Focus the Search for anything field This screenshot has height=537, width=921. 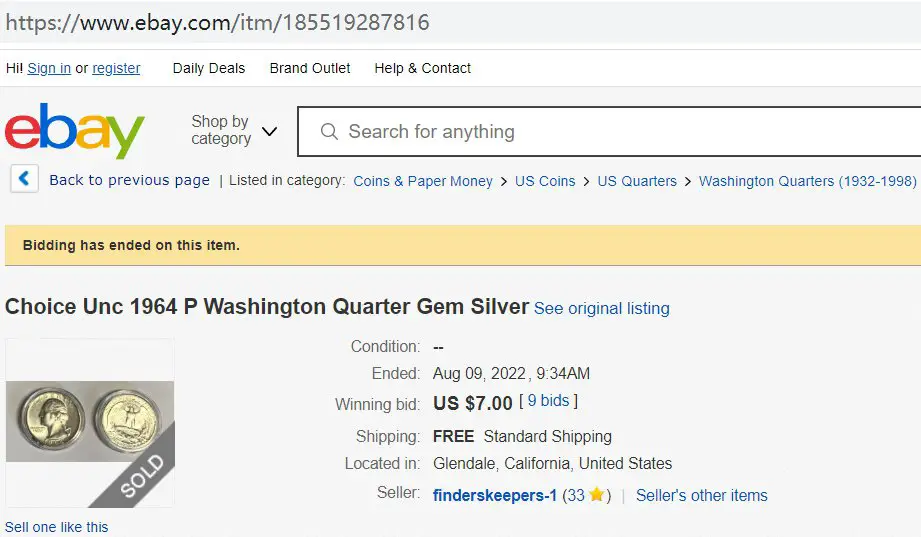coord(609,132)
